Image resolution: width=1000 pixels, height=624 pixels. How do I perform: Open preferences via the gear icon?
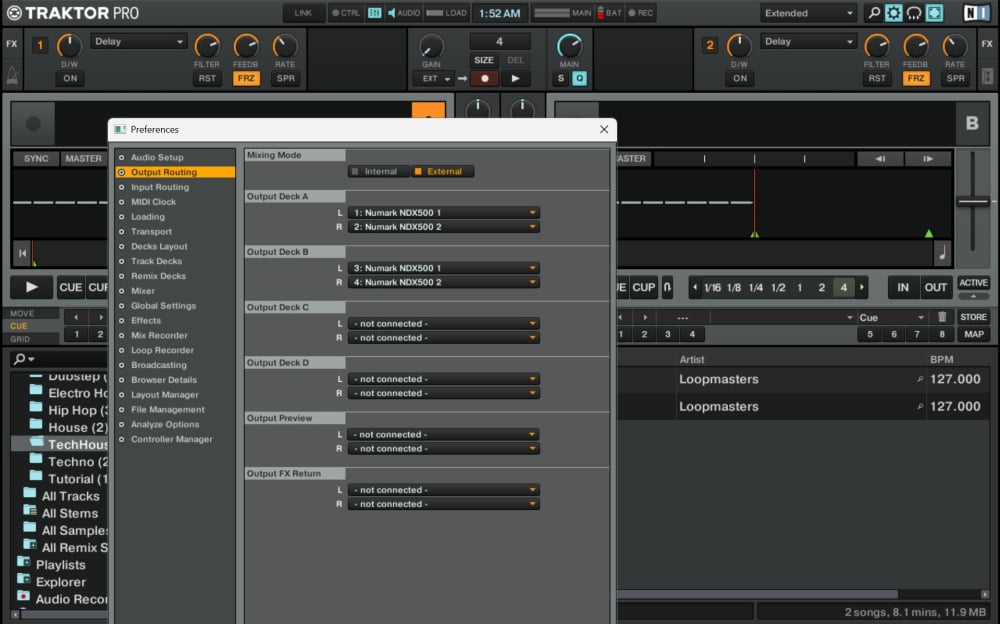coord(893,13)
